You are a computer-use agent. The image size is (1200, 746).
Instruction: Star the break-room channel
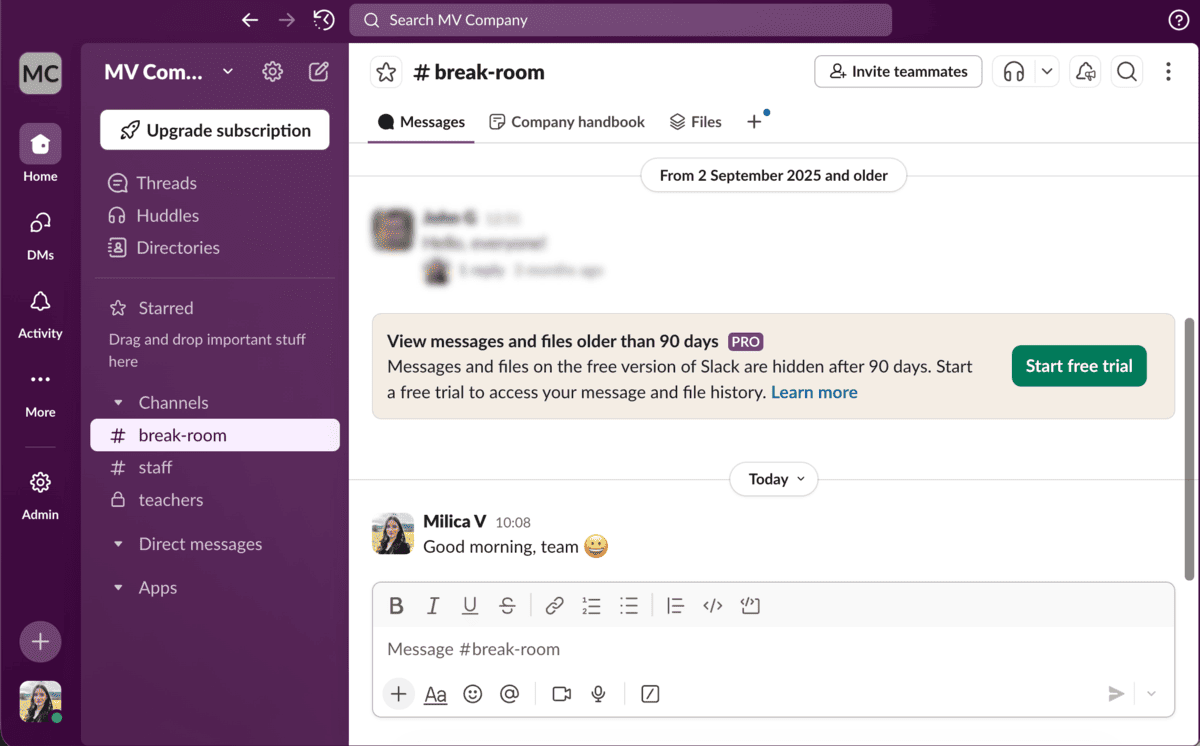coord(386,71)
